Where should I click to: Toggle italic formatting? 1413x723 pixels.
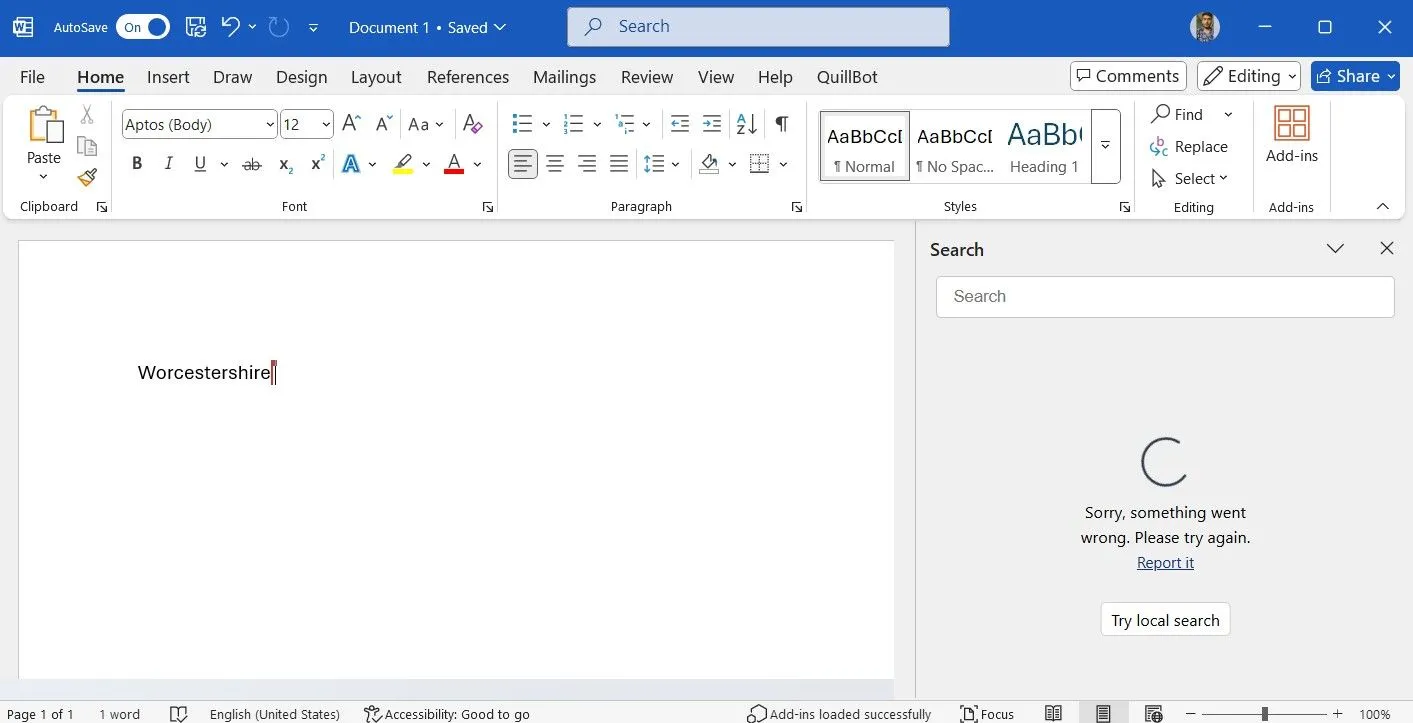point(168,164)
